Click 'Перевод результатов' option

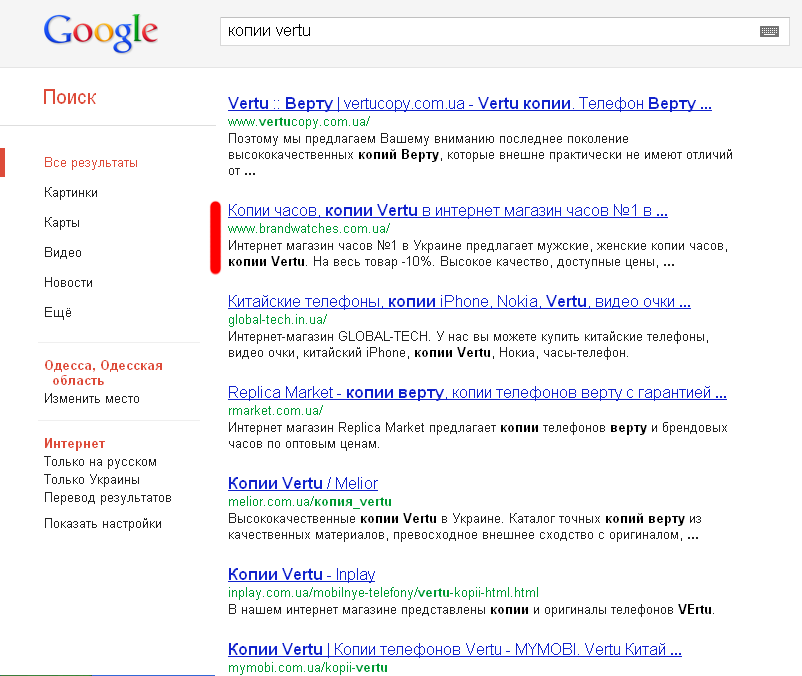tap(107, 498)
